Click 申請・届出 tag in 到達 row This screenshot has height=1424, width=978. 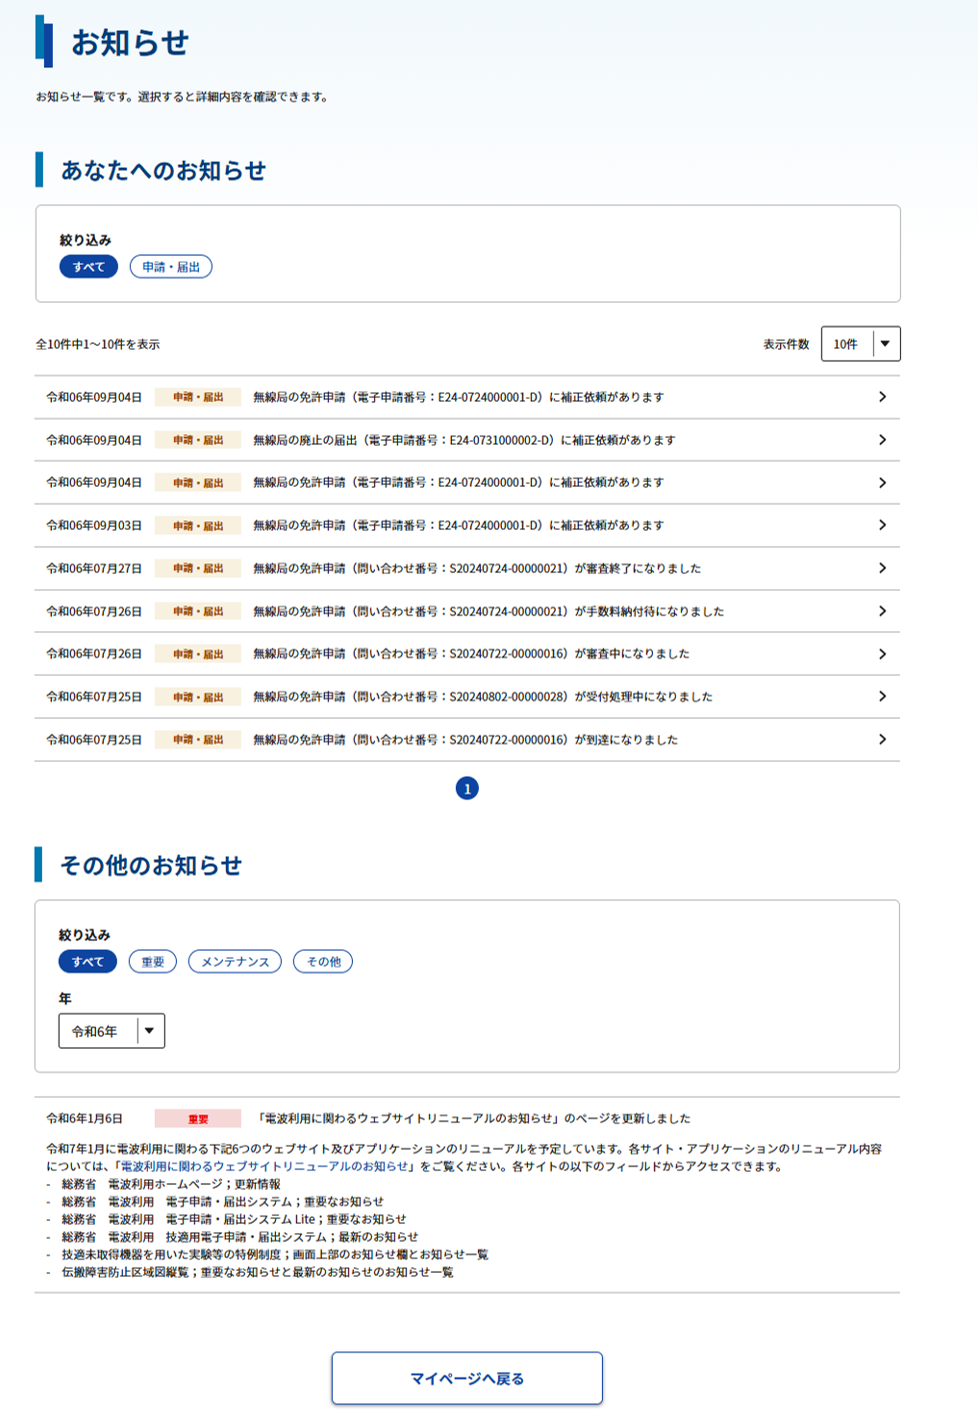tap(198, 740)
